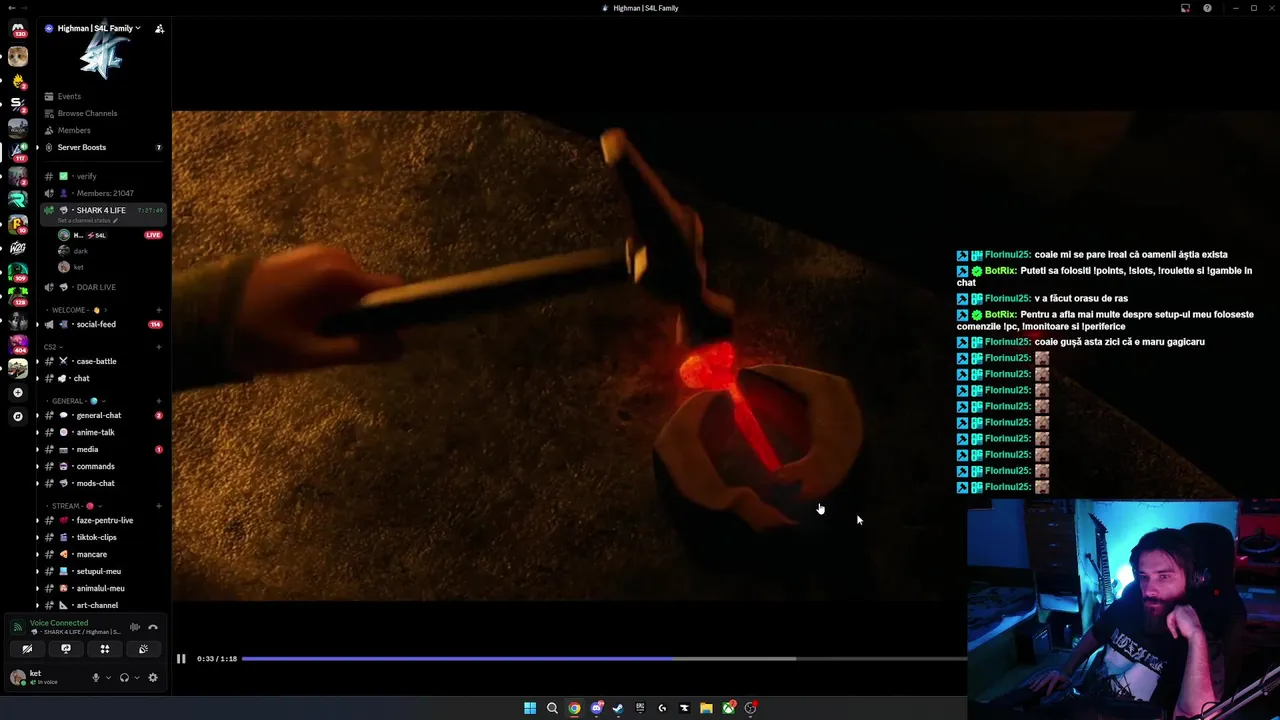The width and height of the screenshot is (1280, 720).
Task: Click the Add a Server plus icon
Action: click(18, 393)
